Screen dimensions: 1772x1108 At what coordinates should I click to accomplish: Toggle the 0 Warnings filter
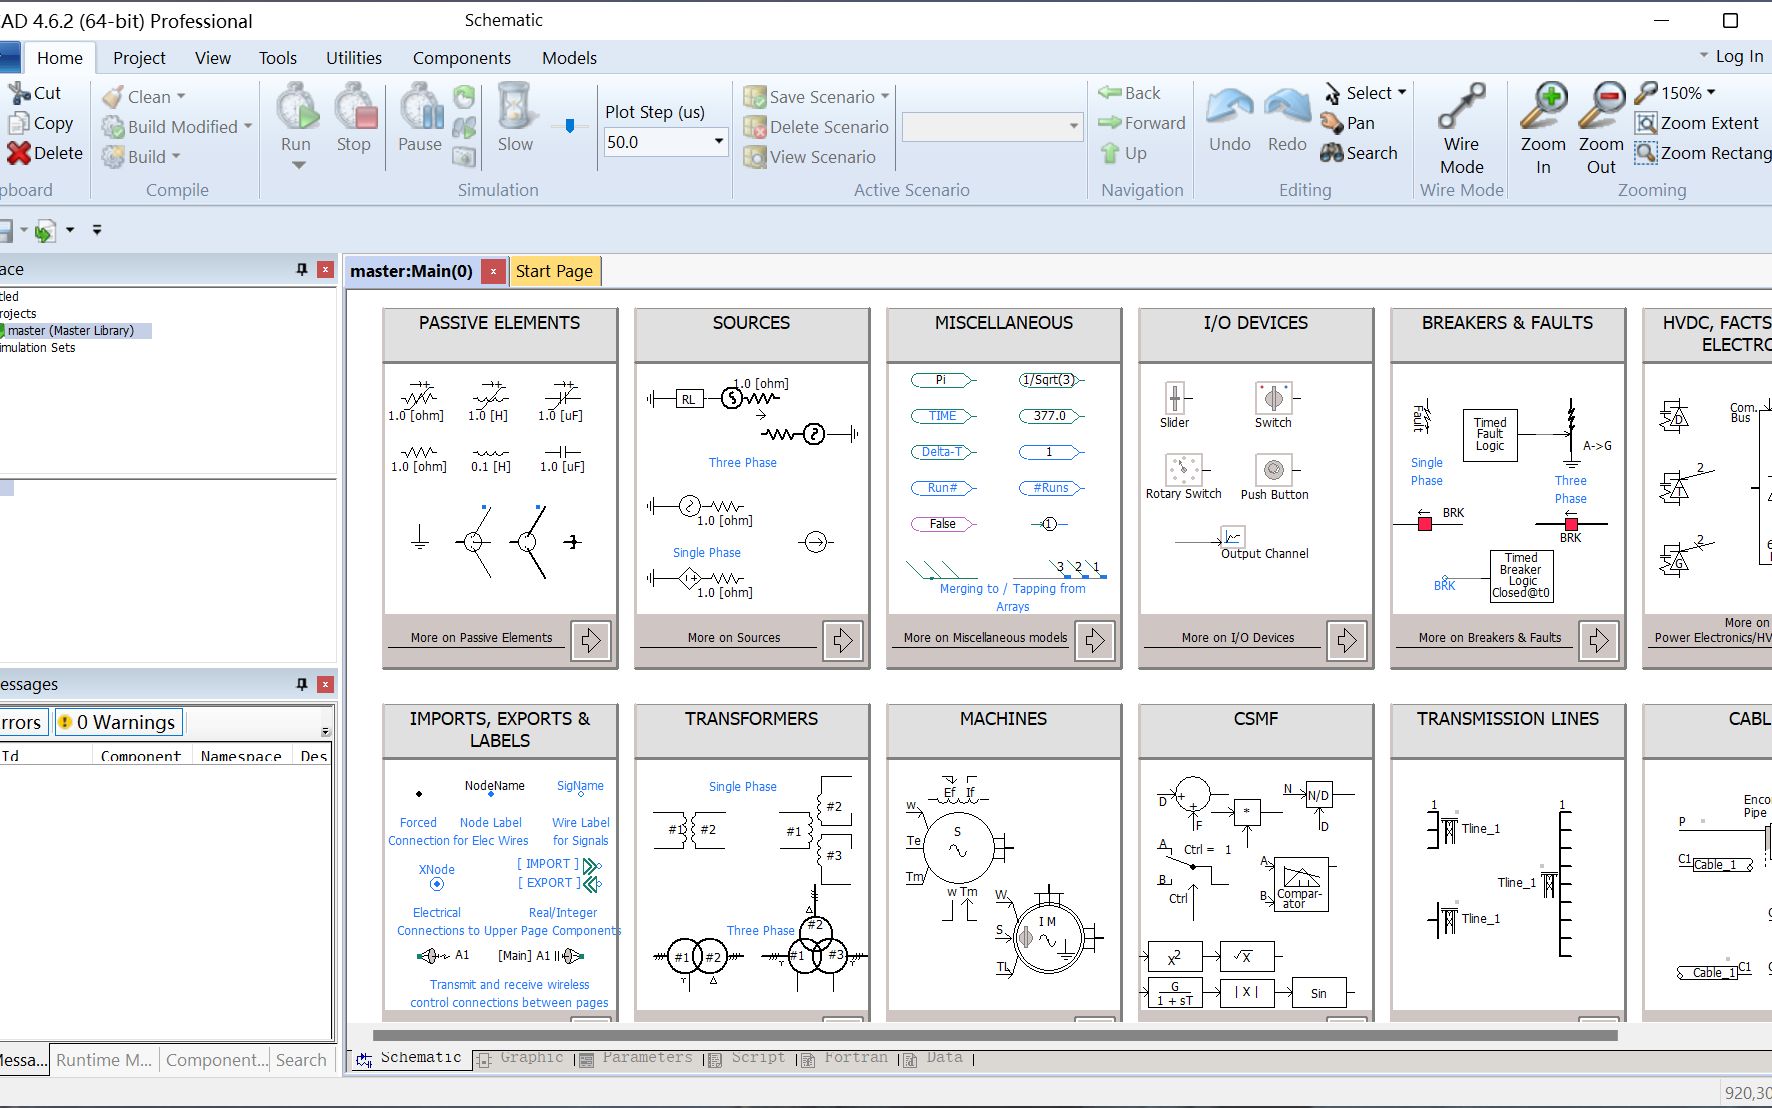(117, 721)
